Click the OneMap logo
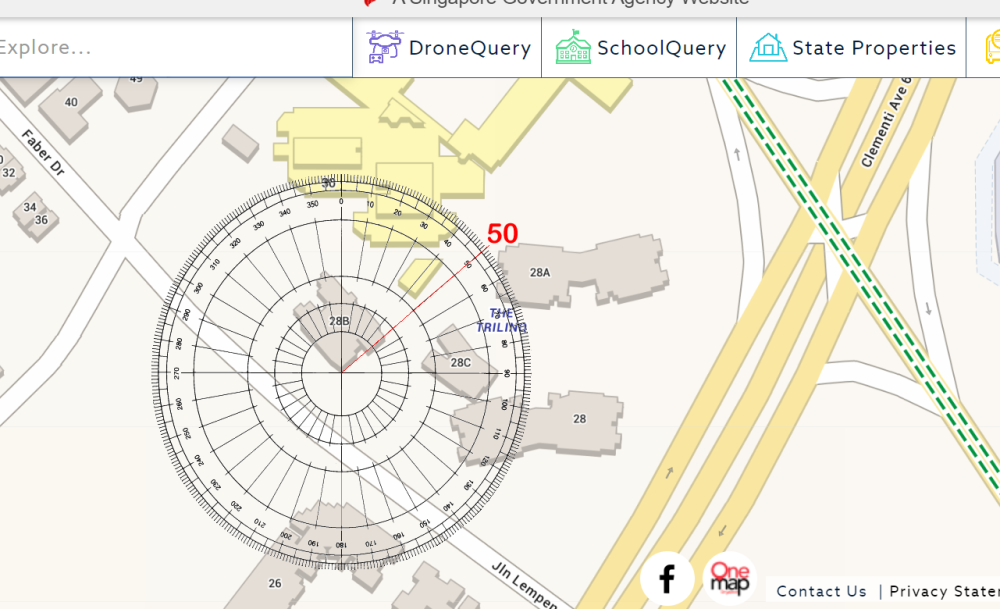Image resolution: width=1000 pixels, height=609 pixels. point(729,578)
